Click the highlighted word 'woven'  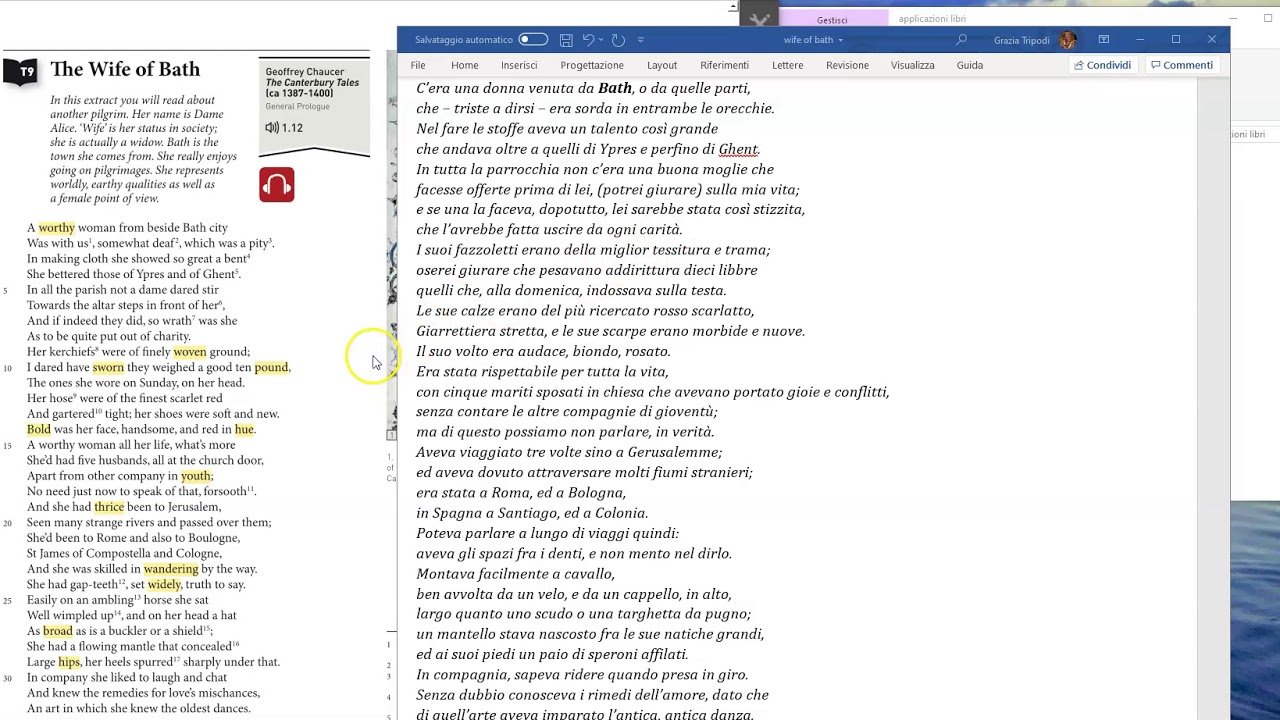pyautogui.click(x=190, y=352)
